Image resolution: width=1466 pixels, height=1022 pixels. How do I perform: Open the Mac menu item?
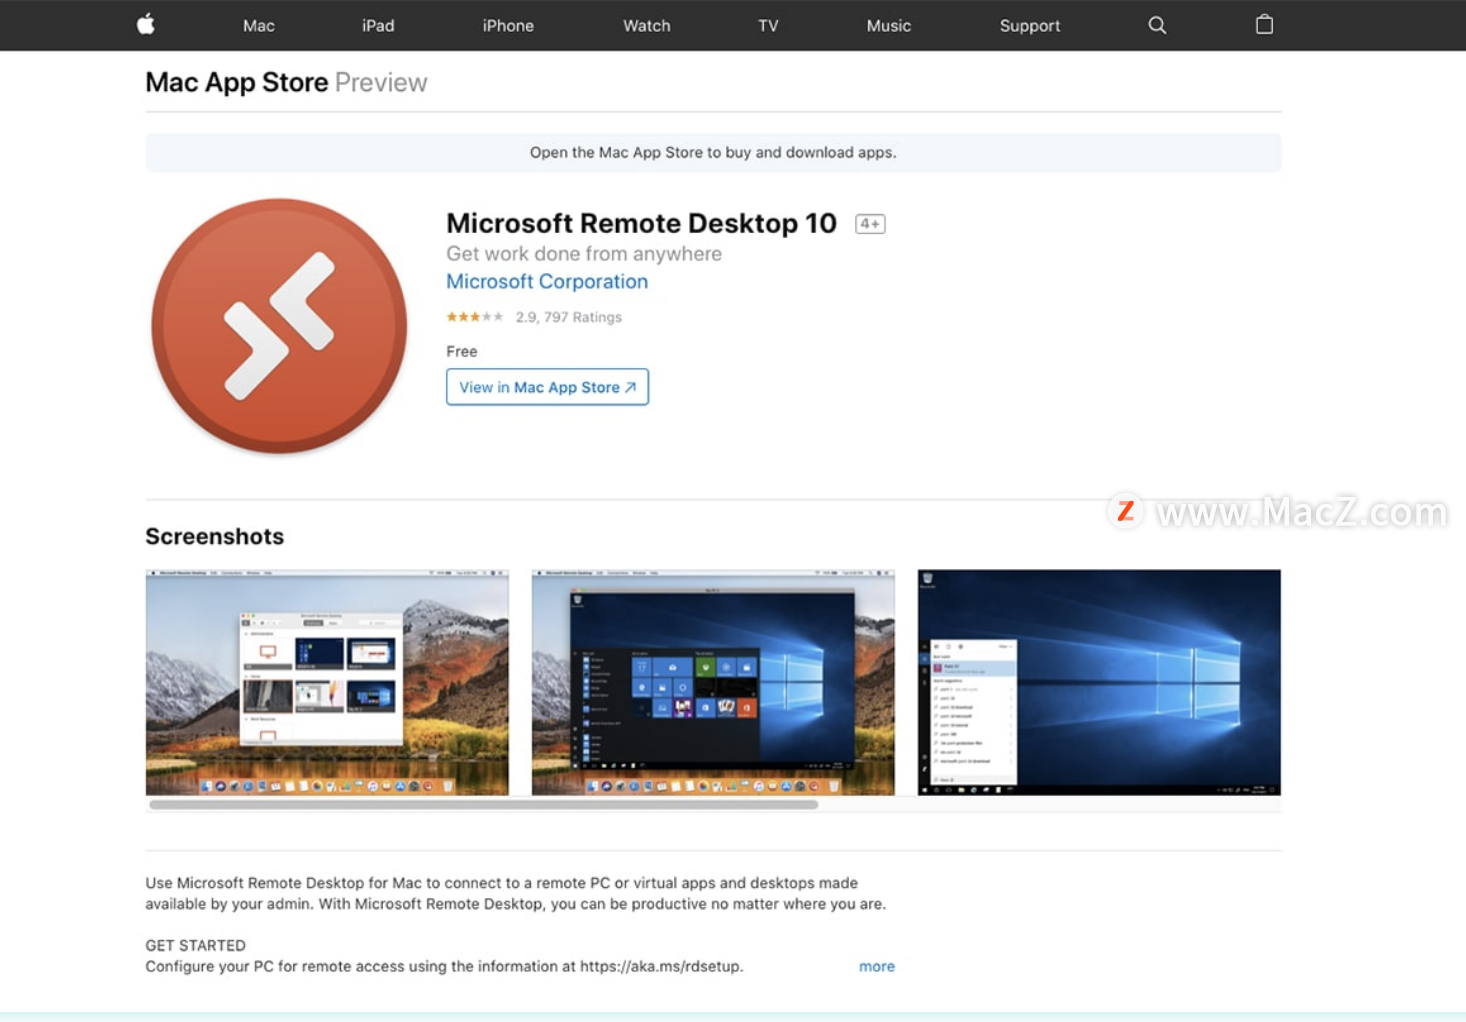(x=258, y=26)
